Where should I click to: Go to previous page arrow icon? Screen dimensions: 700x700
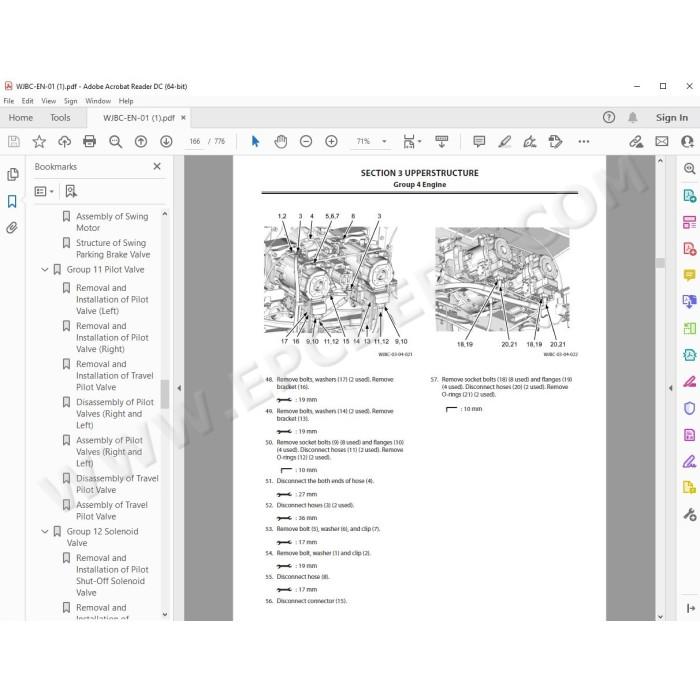coord(141,142)
